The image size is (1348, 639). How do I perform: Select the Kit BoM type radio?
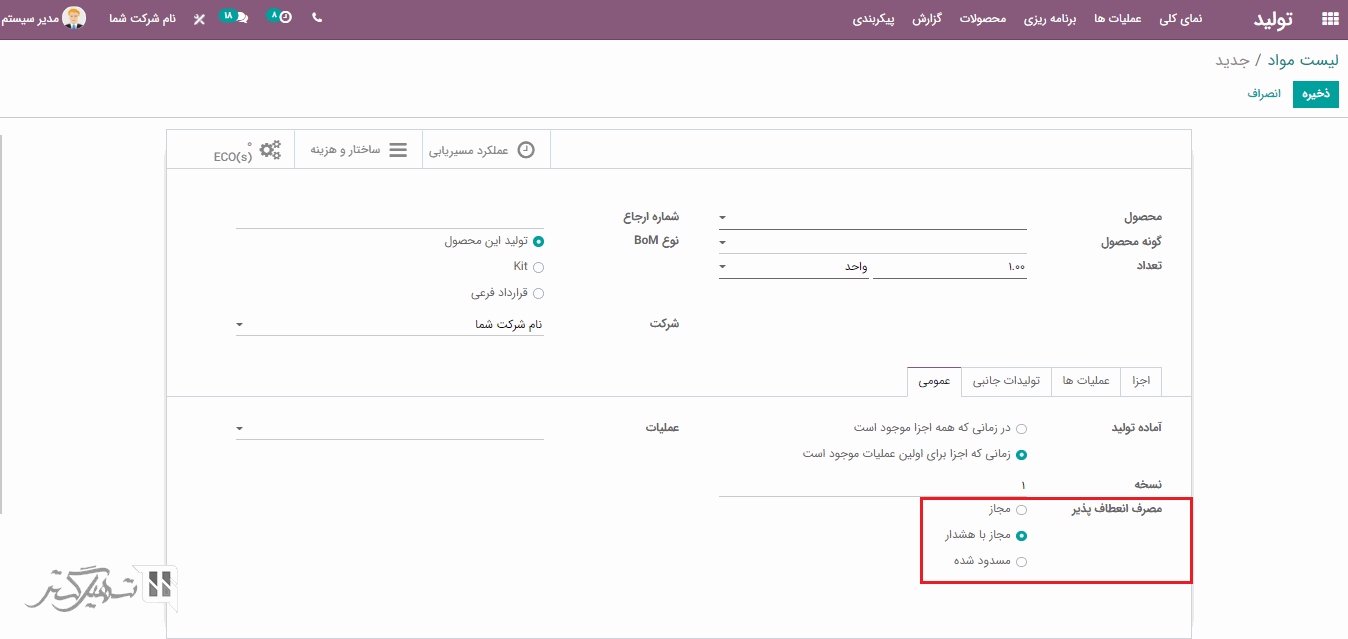click(x=539, y=267)
